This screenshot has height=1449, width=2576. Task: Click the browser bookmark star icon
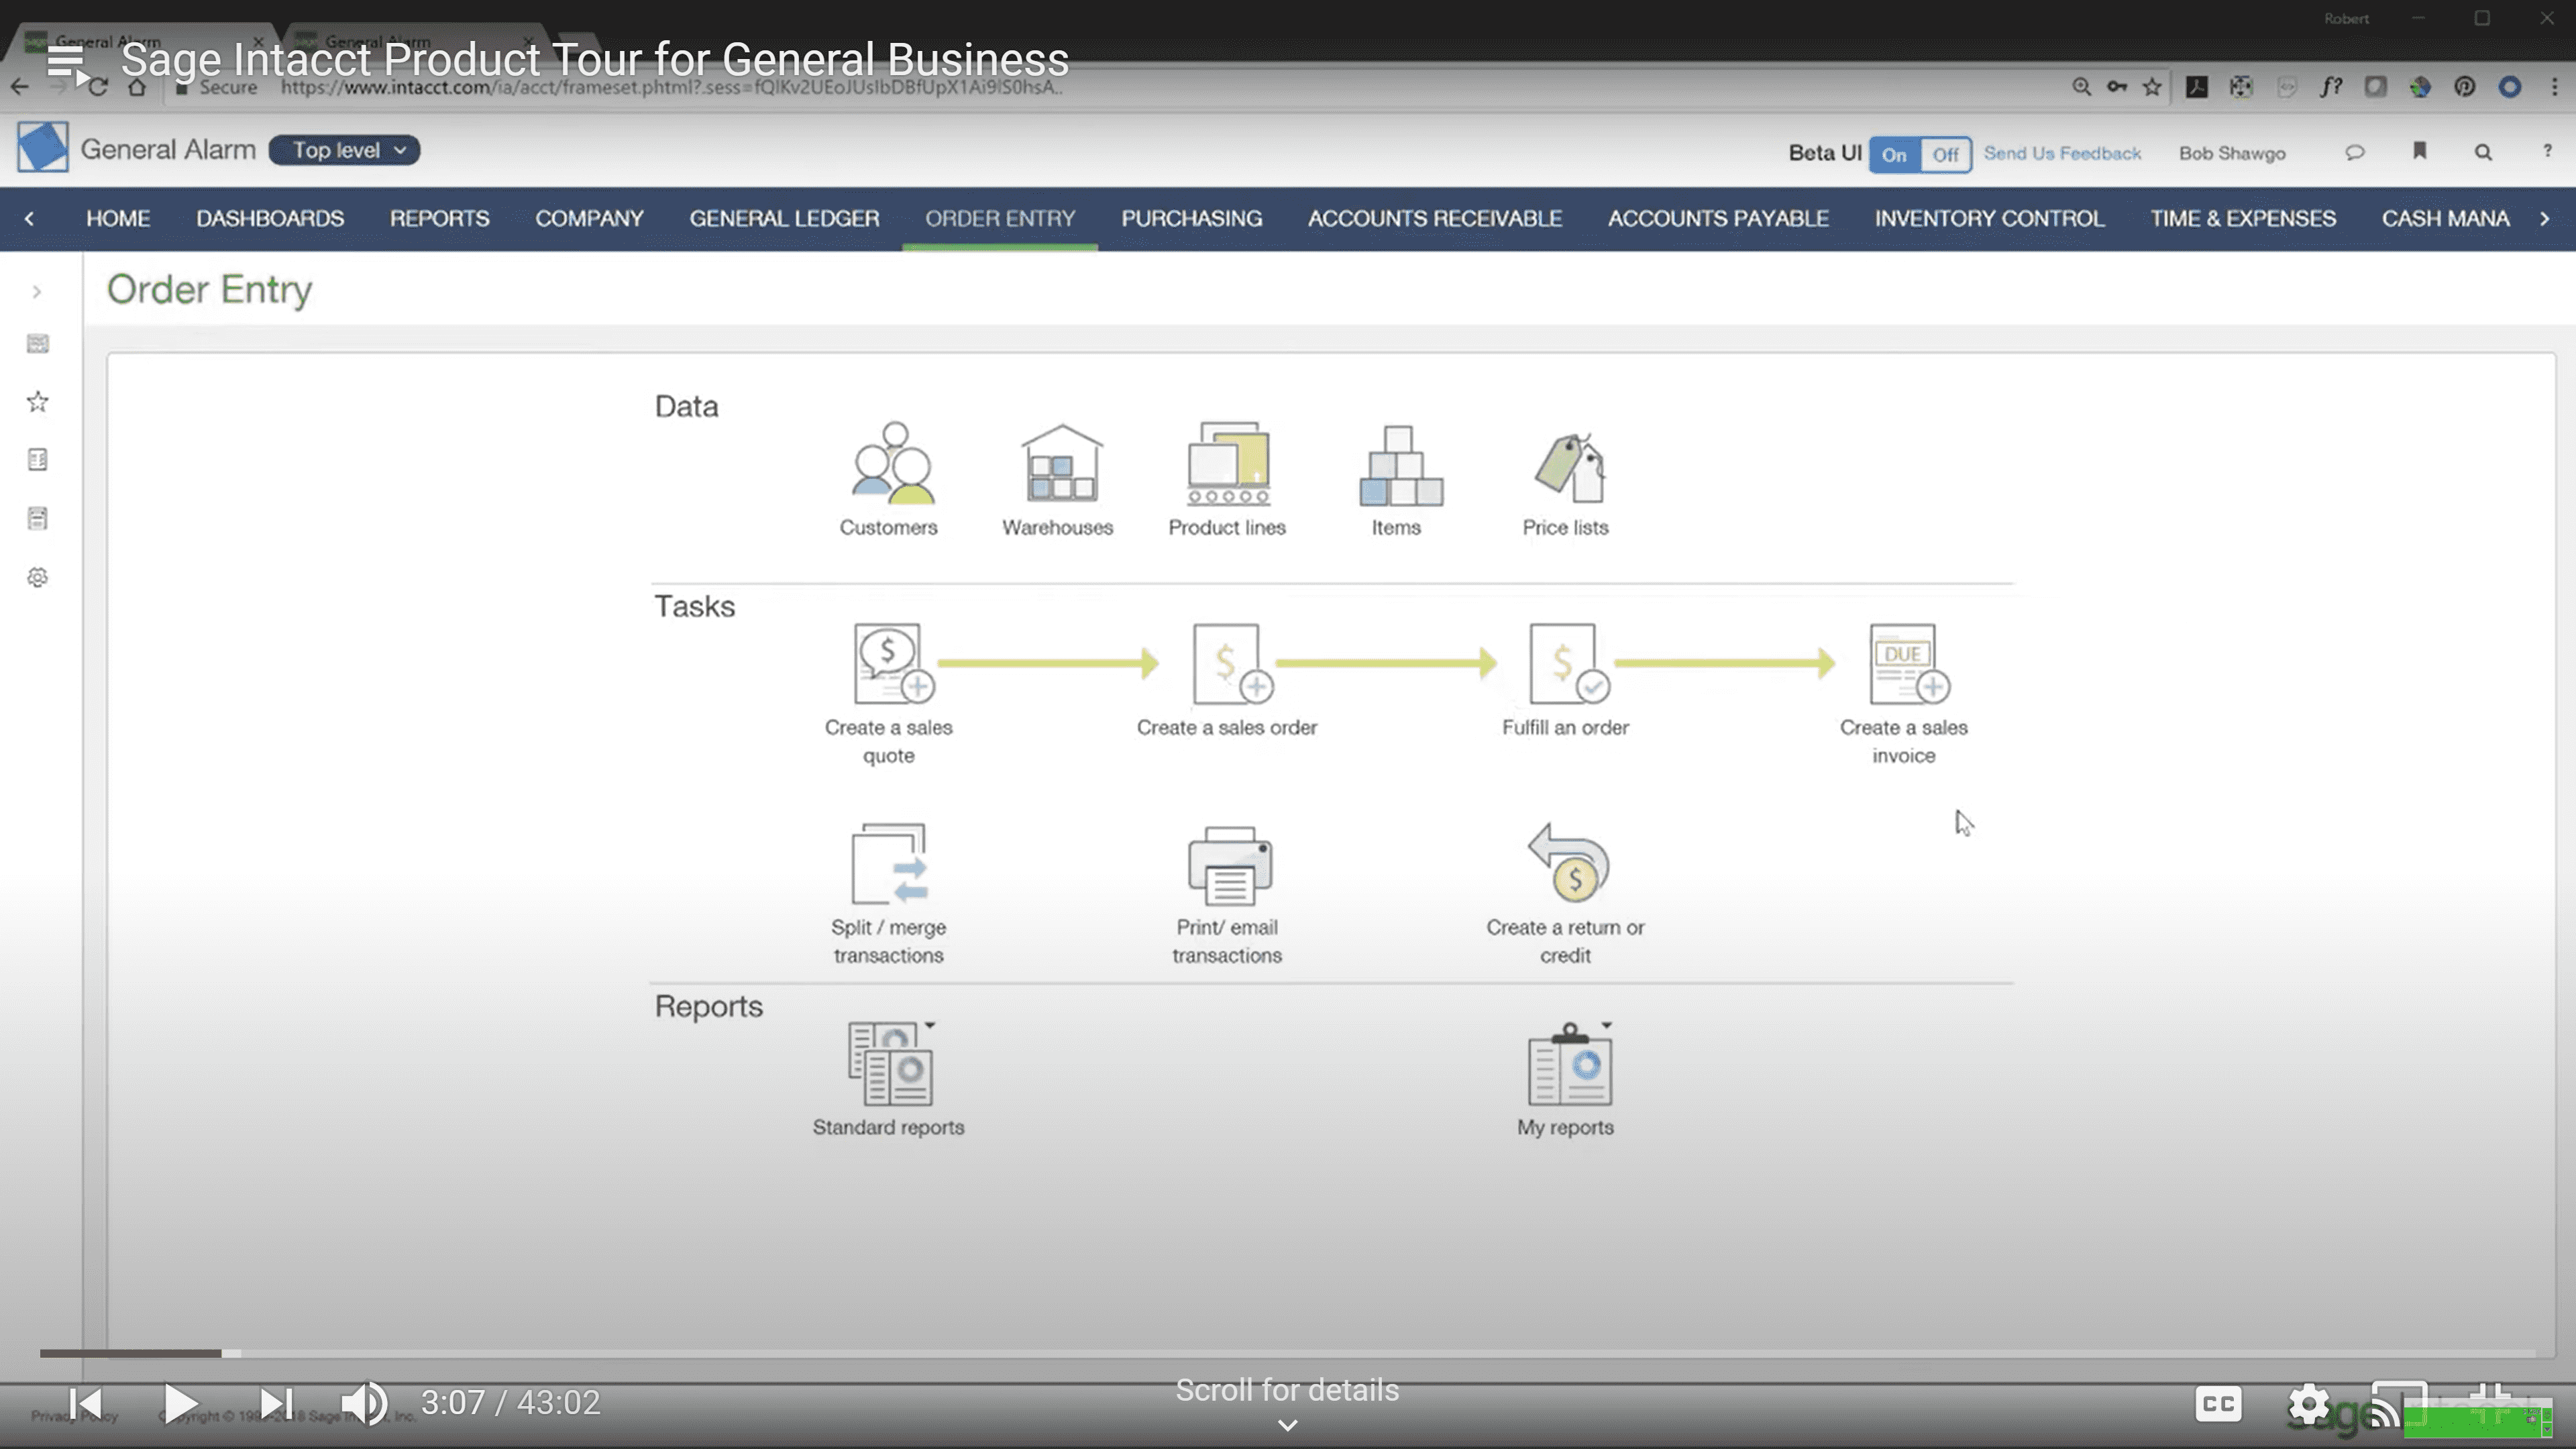pyautogui.click(x=2152, y=87)
